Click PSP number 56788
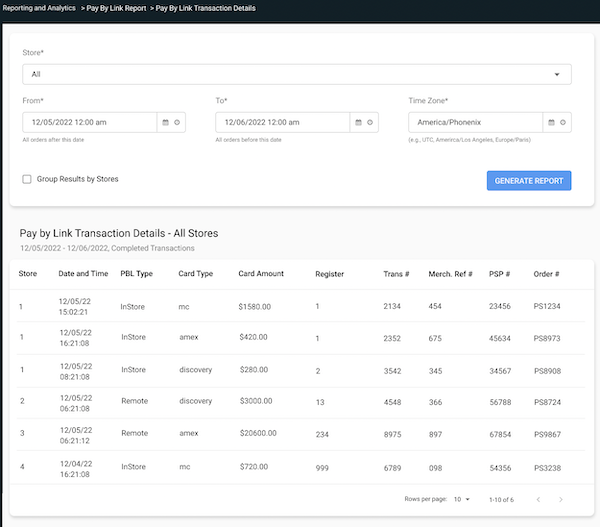Viewport: 600px width, 527px height. (500, 402)
